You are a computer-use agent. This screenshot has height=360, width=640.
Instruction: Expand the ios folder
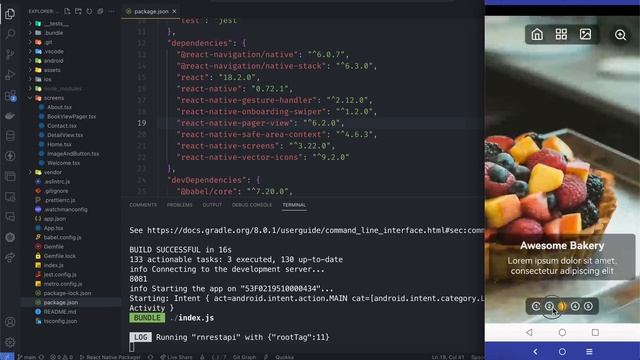(x=30, y=79)
